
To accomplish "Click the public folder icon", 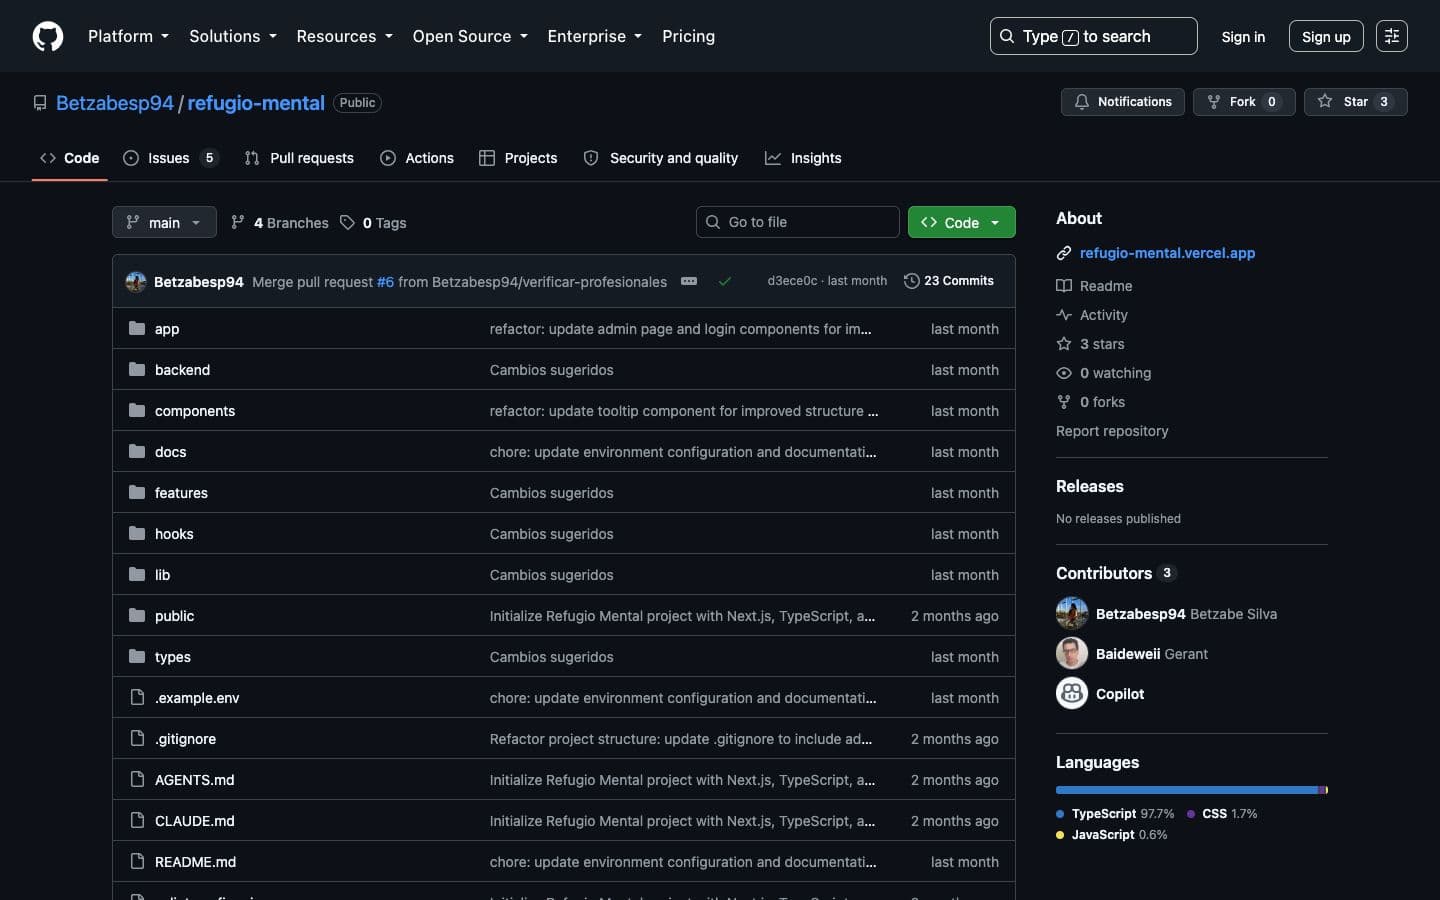I will point(137,615).
